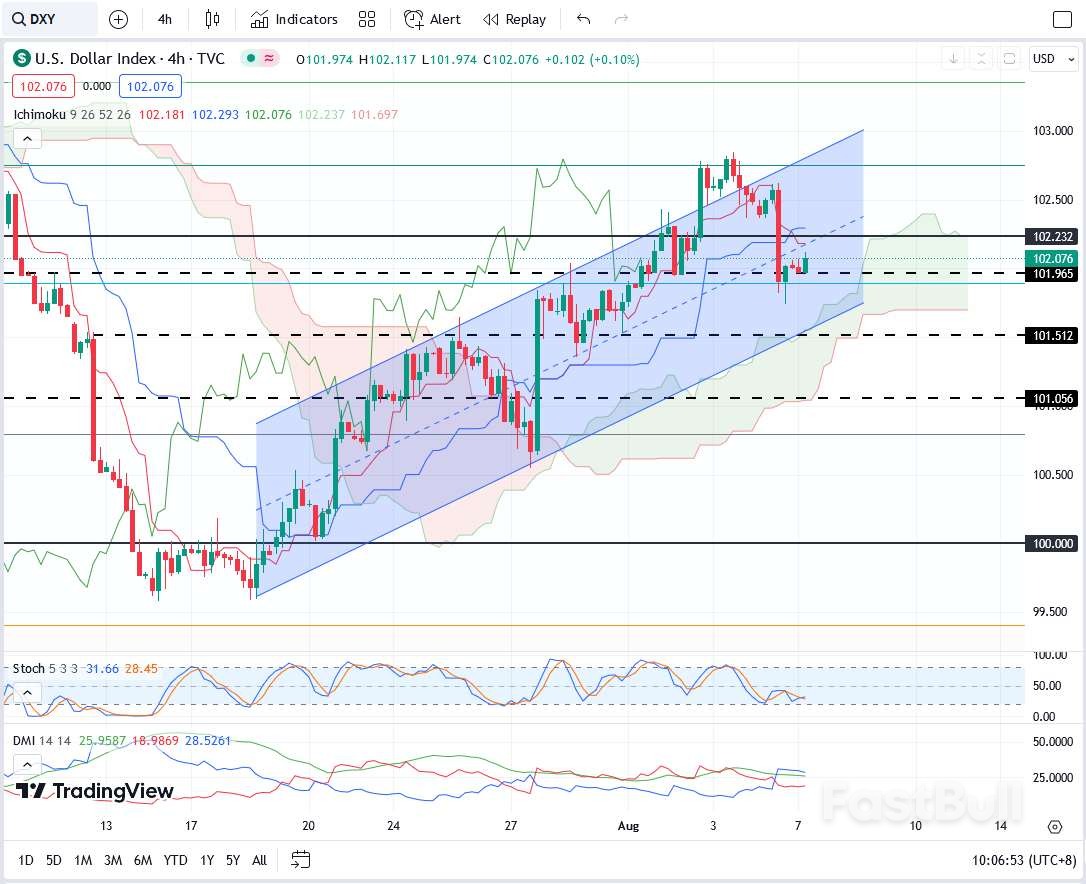1086x884 pixels.
Task: Add a symbol with the plus icon
Action: (119, 19)
